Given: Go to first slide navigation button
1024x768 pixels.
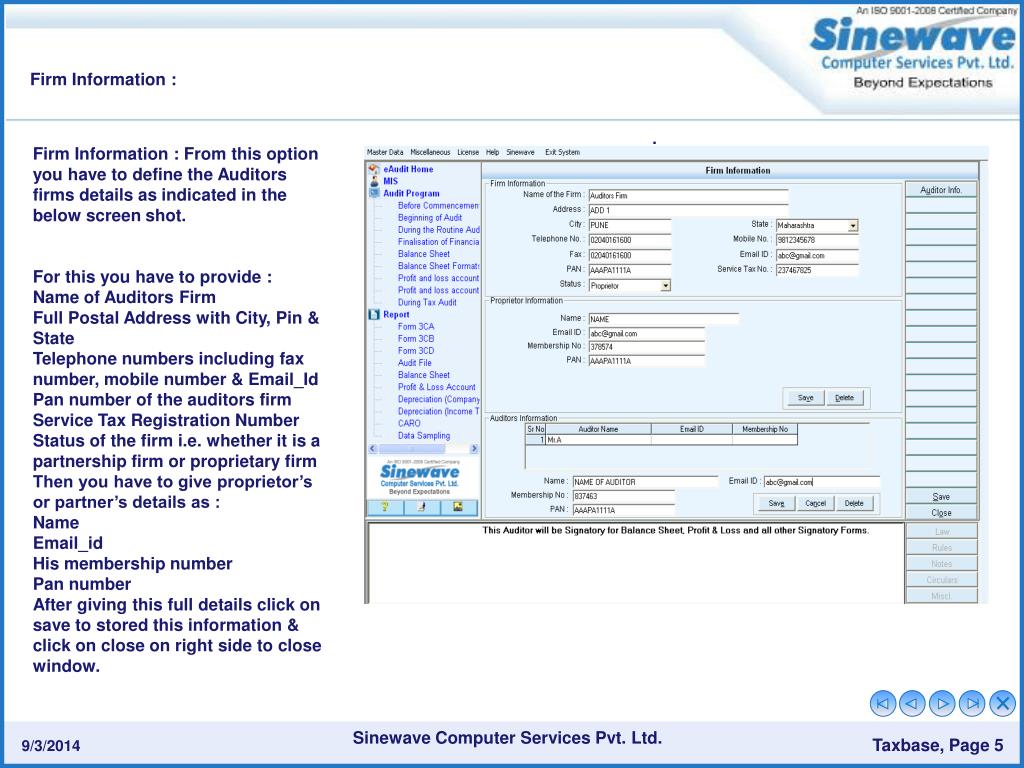Looking at the screenshot, I should (x=882, y=703).
